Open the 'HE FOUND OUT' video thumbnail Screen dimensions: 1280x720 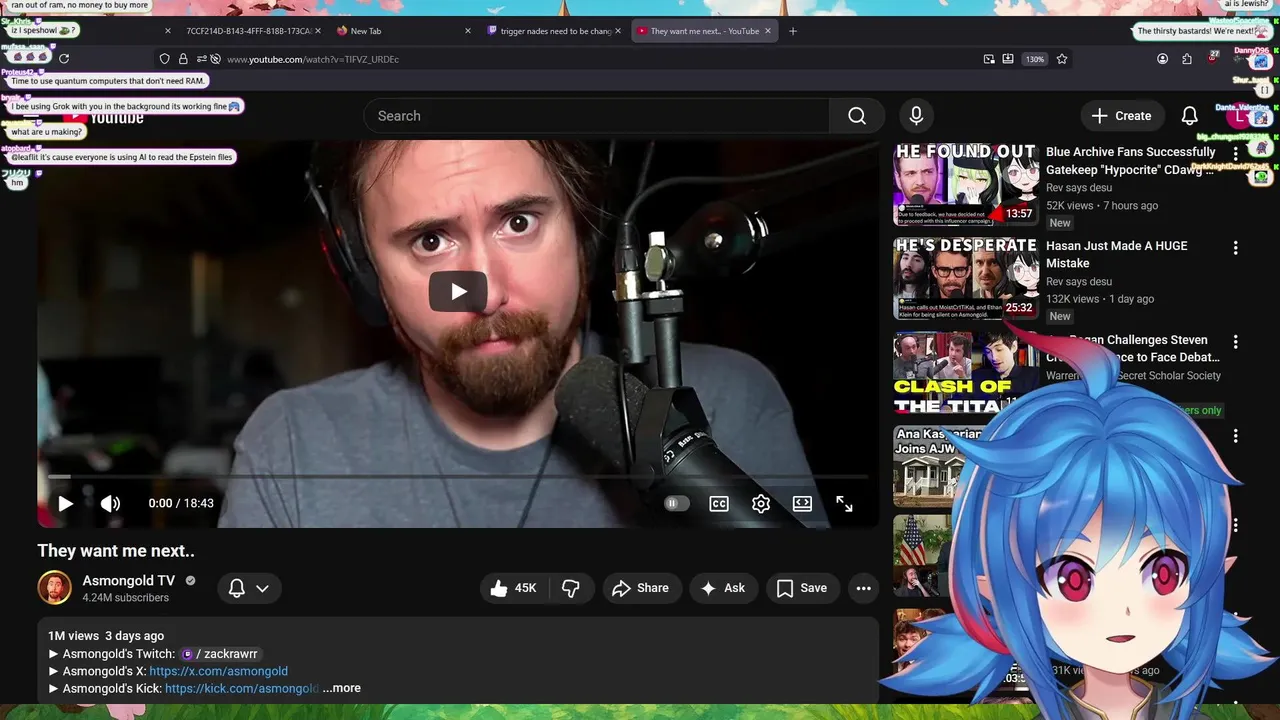point(966,185)
